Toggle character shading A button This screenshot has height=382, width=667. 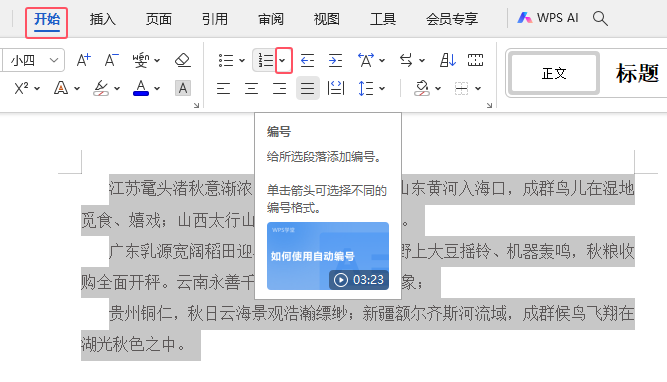coord(183,88)
